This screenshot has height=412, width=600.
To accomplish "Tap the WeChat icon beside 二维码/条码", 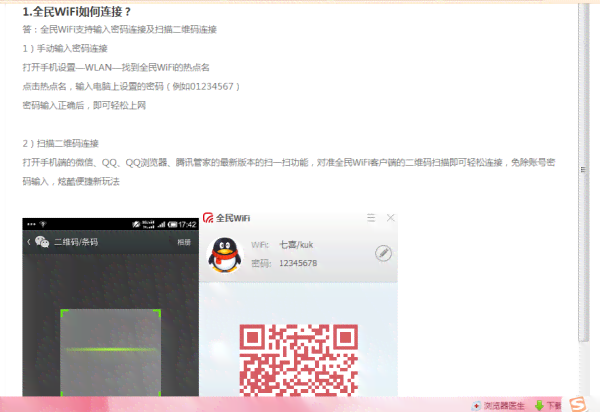I will click(42, 242).
